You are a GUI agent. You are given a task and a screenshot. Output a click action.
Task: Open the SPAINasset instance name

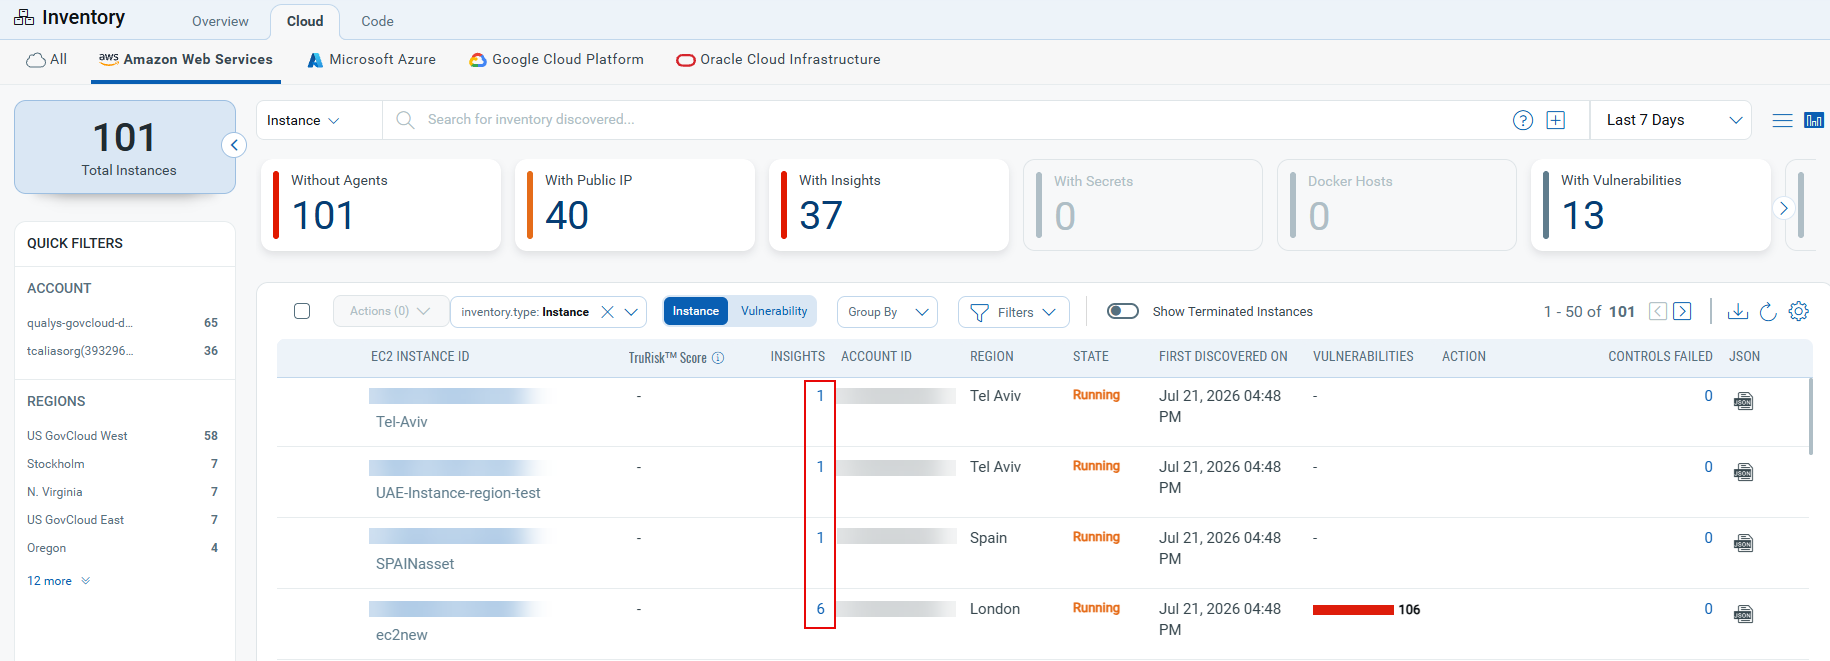pos(415,564)
